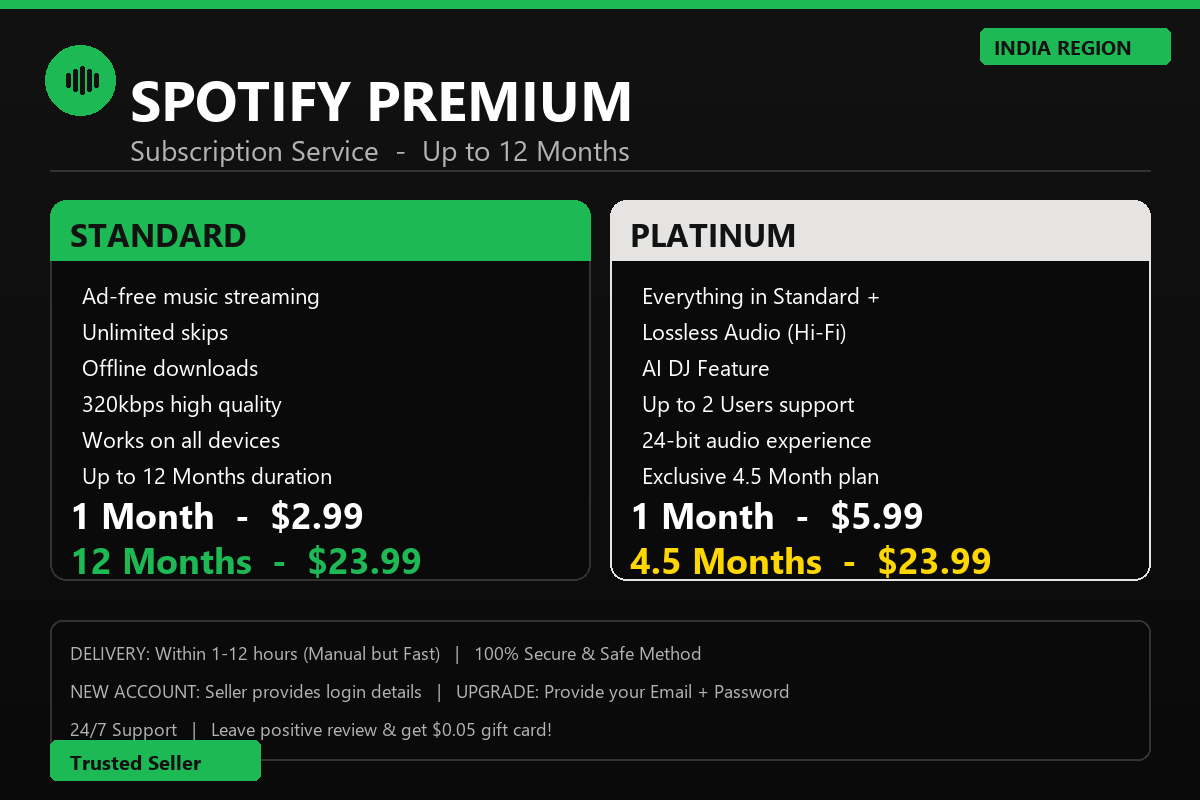Open the PLATINUM plan header
This screenshot has width=1200, height=800.
pos(880,232)
